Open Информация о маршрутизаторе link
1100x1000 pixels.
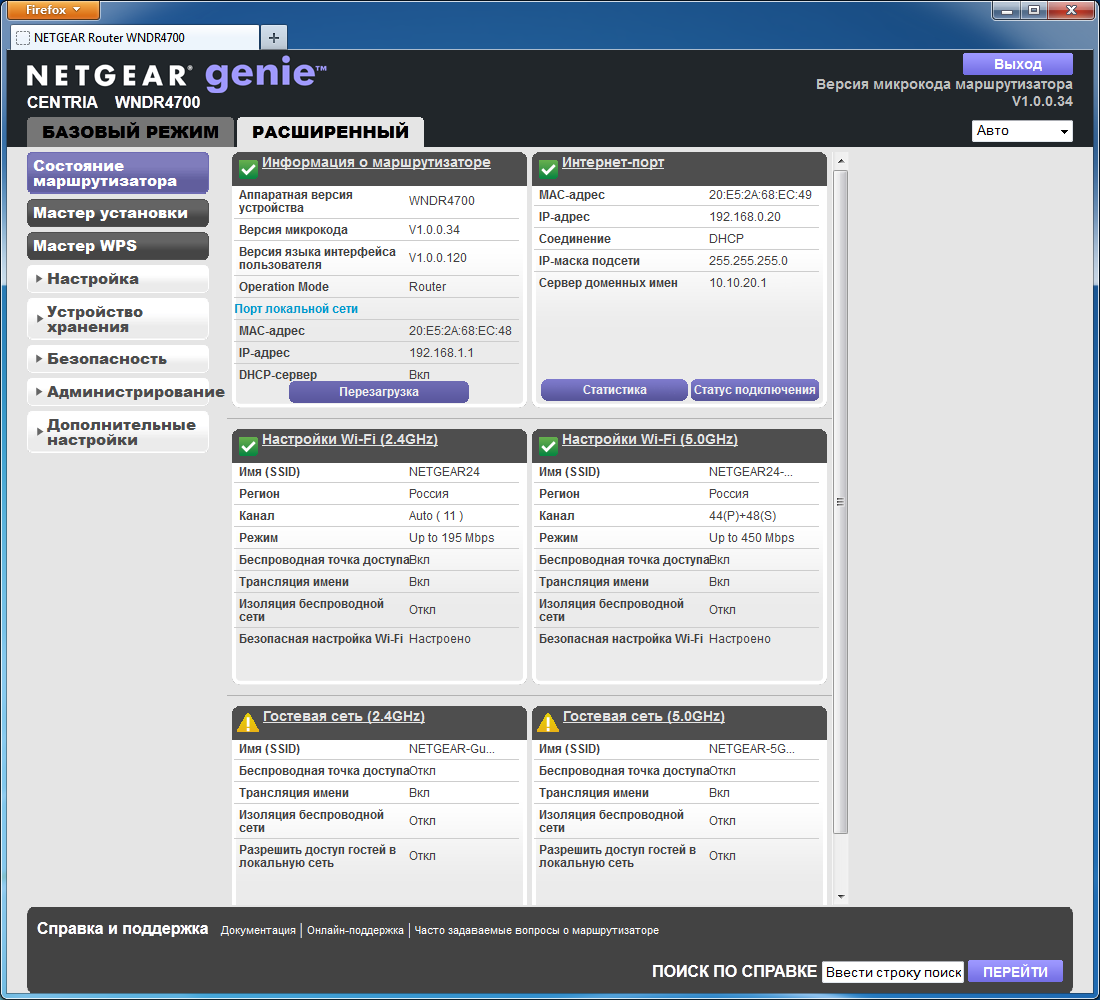[376, 162]
